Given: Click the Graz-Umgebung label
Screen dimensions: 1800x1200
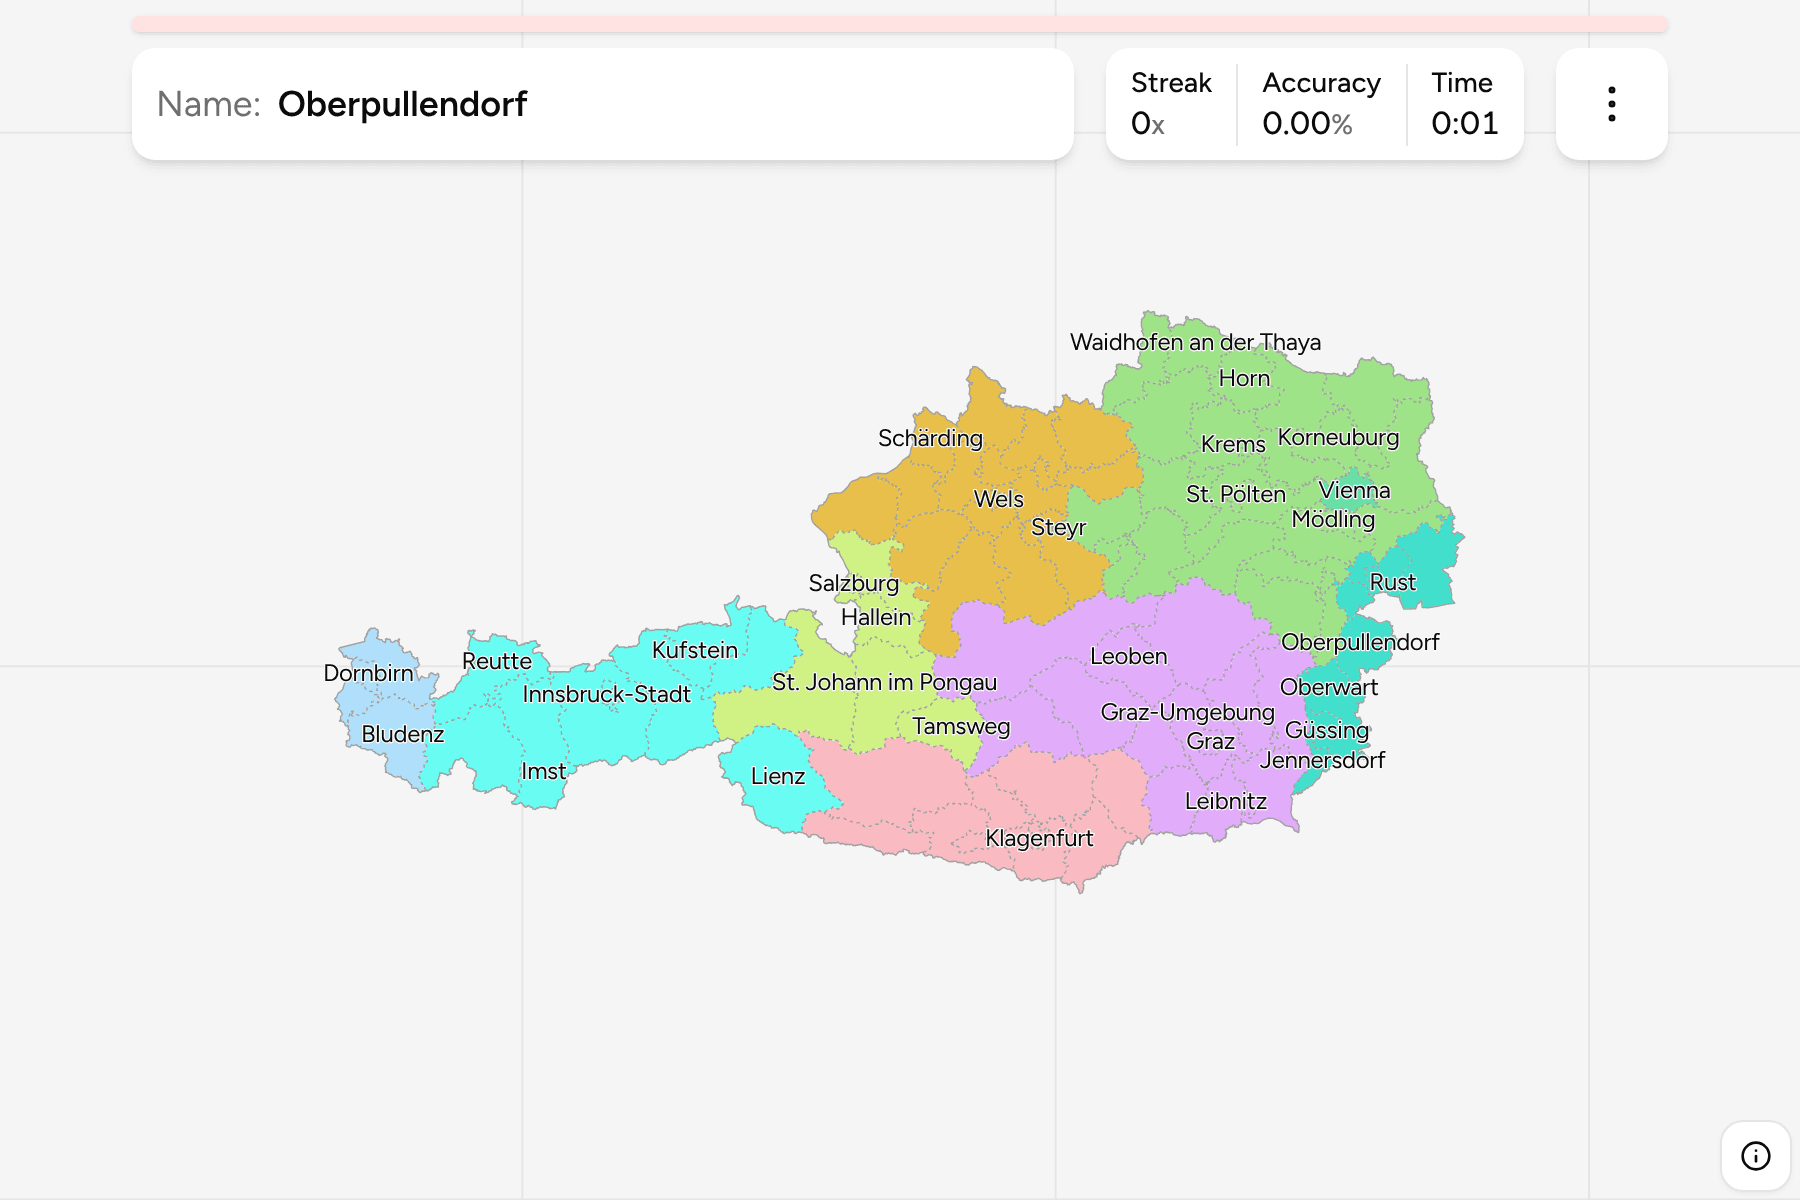Looking at the screenshot, I should click(1187, 712).
